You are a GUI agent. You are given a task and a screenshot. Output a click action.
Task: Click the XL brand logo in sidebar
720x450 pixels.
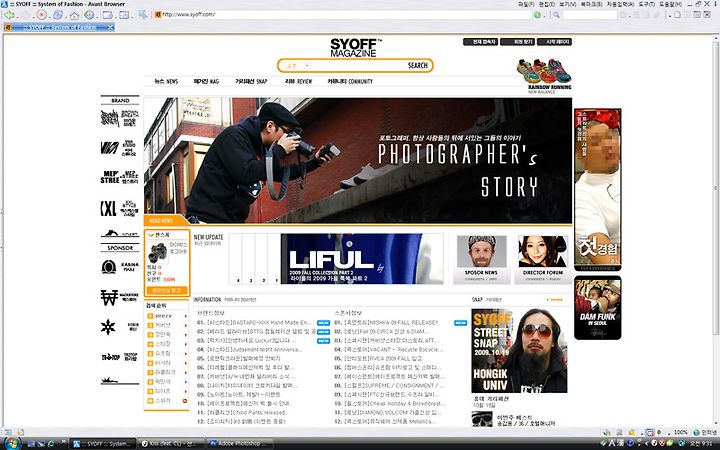point(119,208)
